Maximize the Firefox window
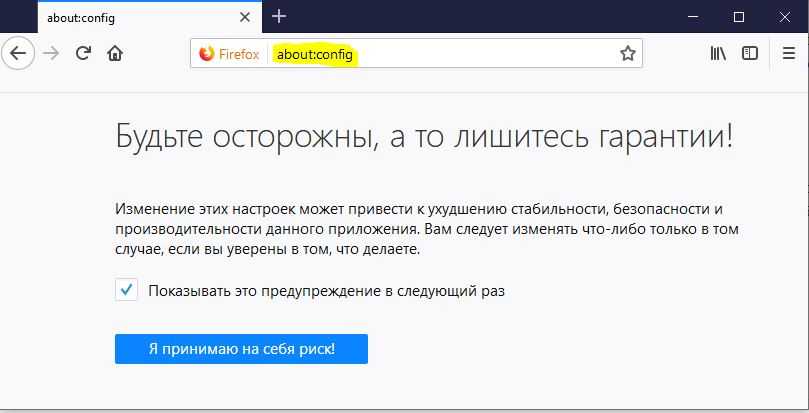Image resolution: width=809 pixels, height=413 pixels. point(739,16)
